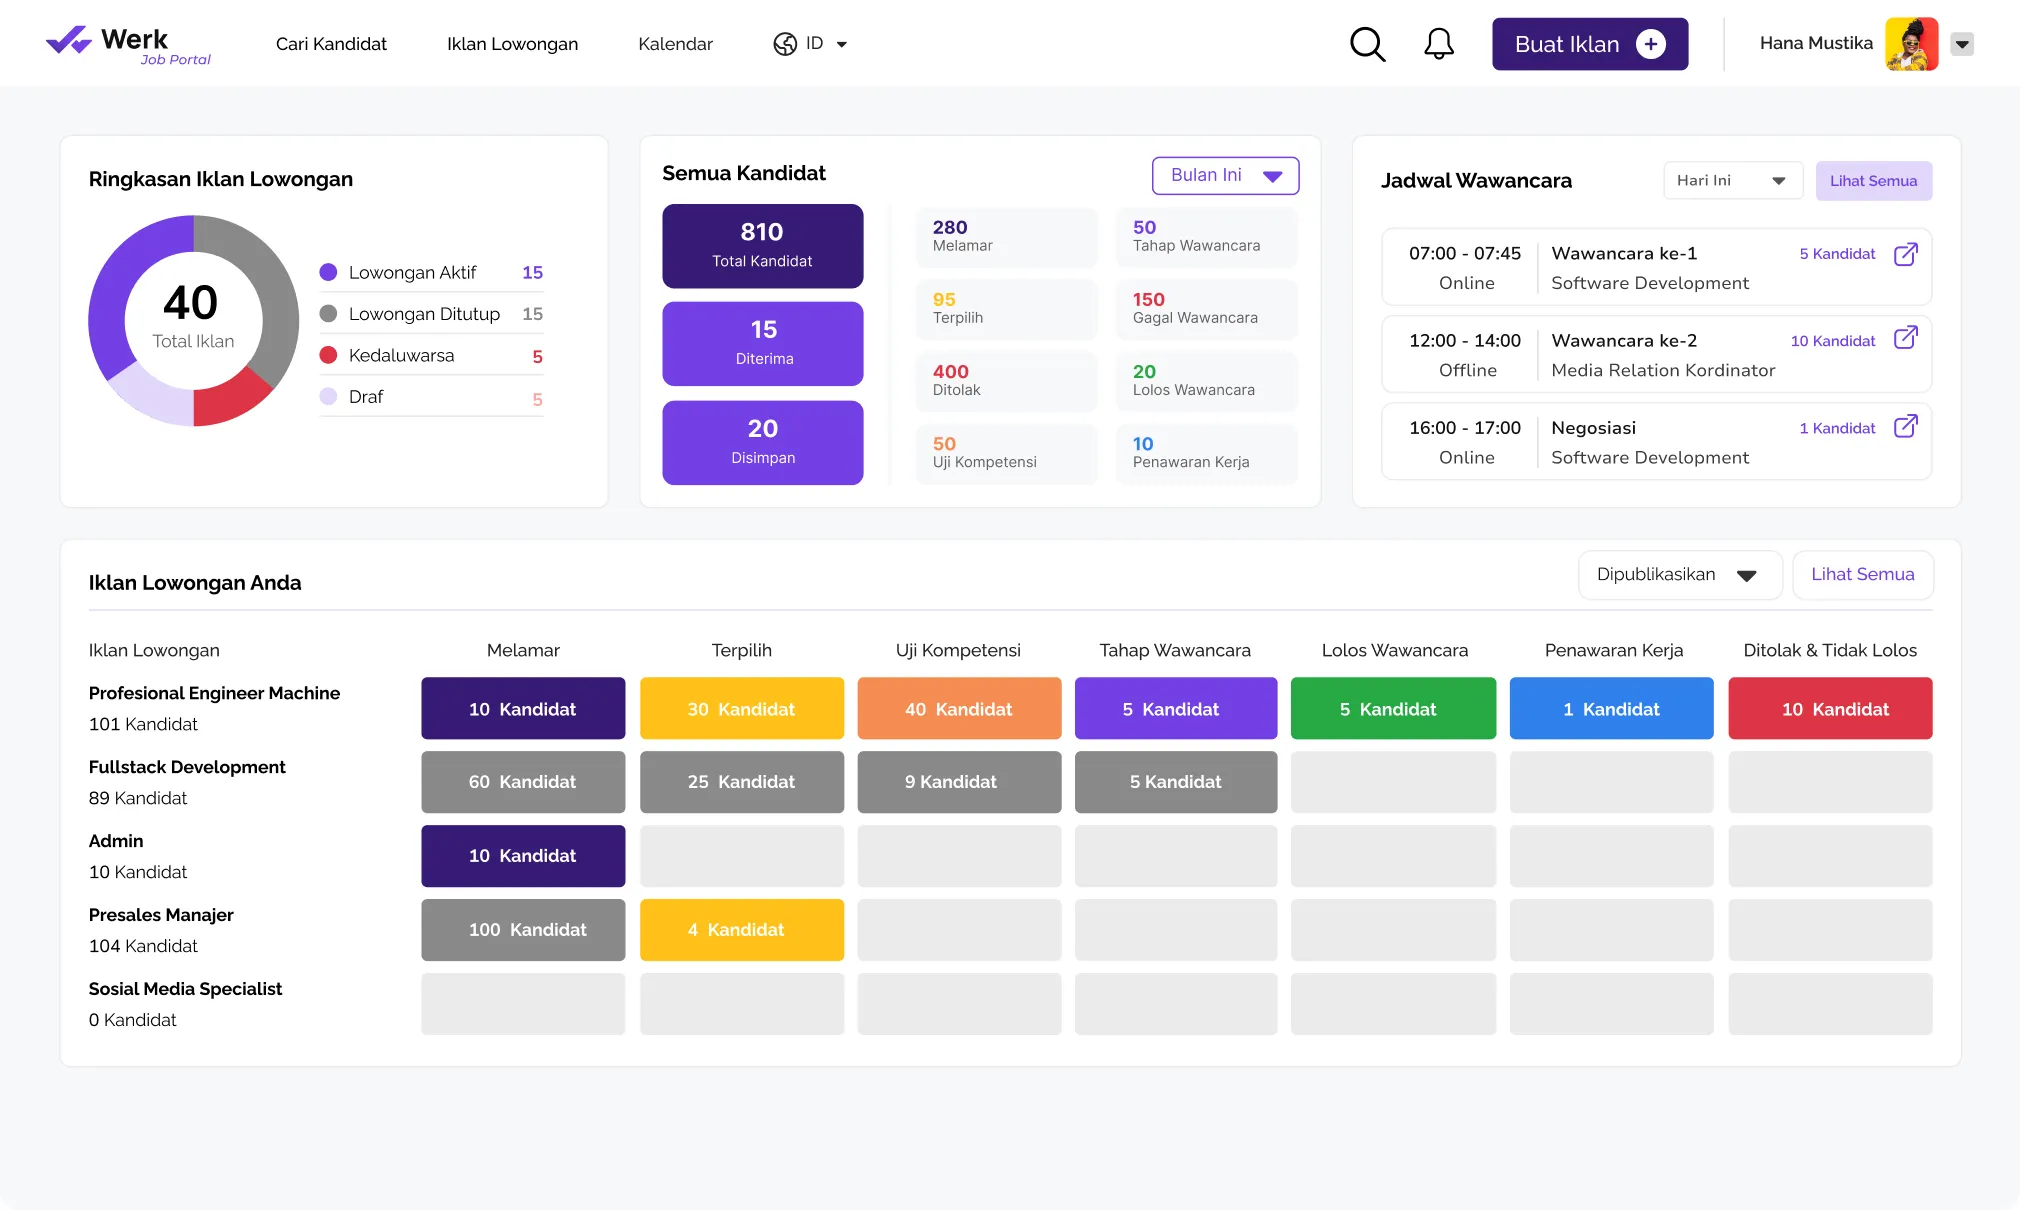The image size is (2020, 1210).
Task: Open Cari Kandidat menu
Action: click(331, 44)
